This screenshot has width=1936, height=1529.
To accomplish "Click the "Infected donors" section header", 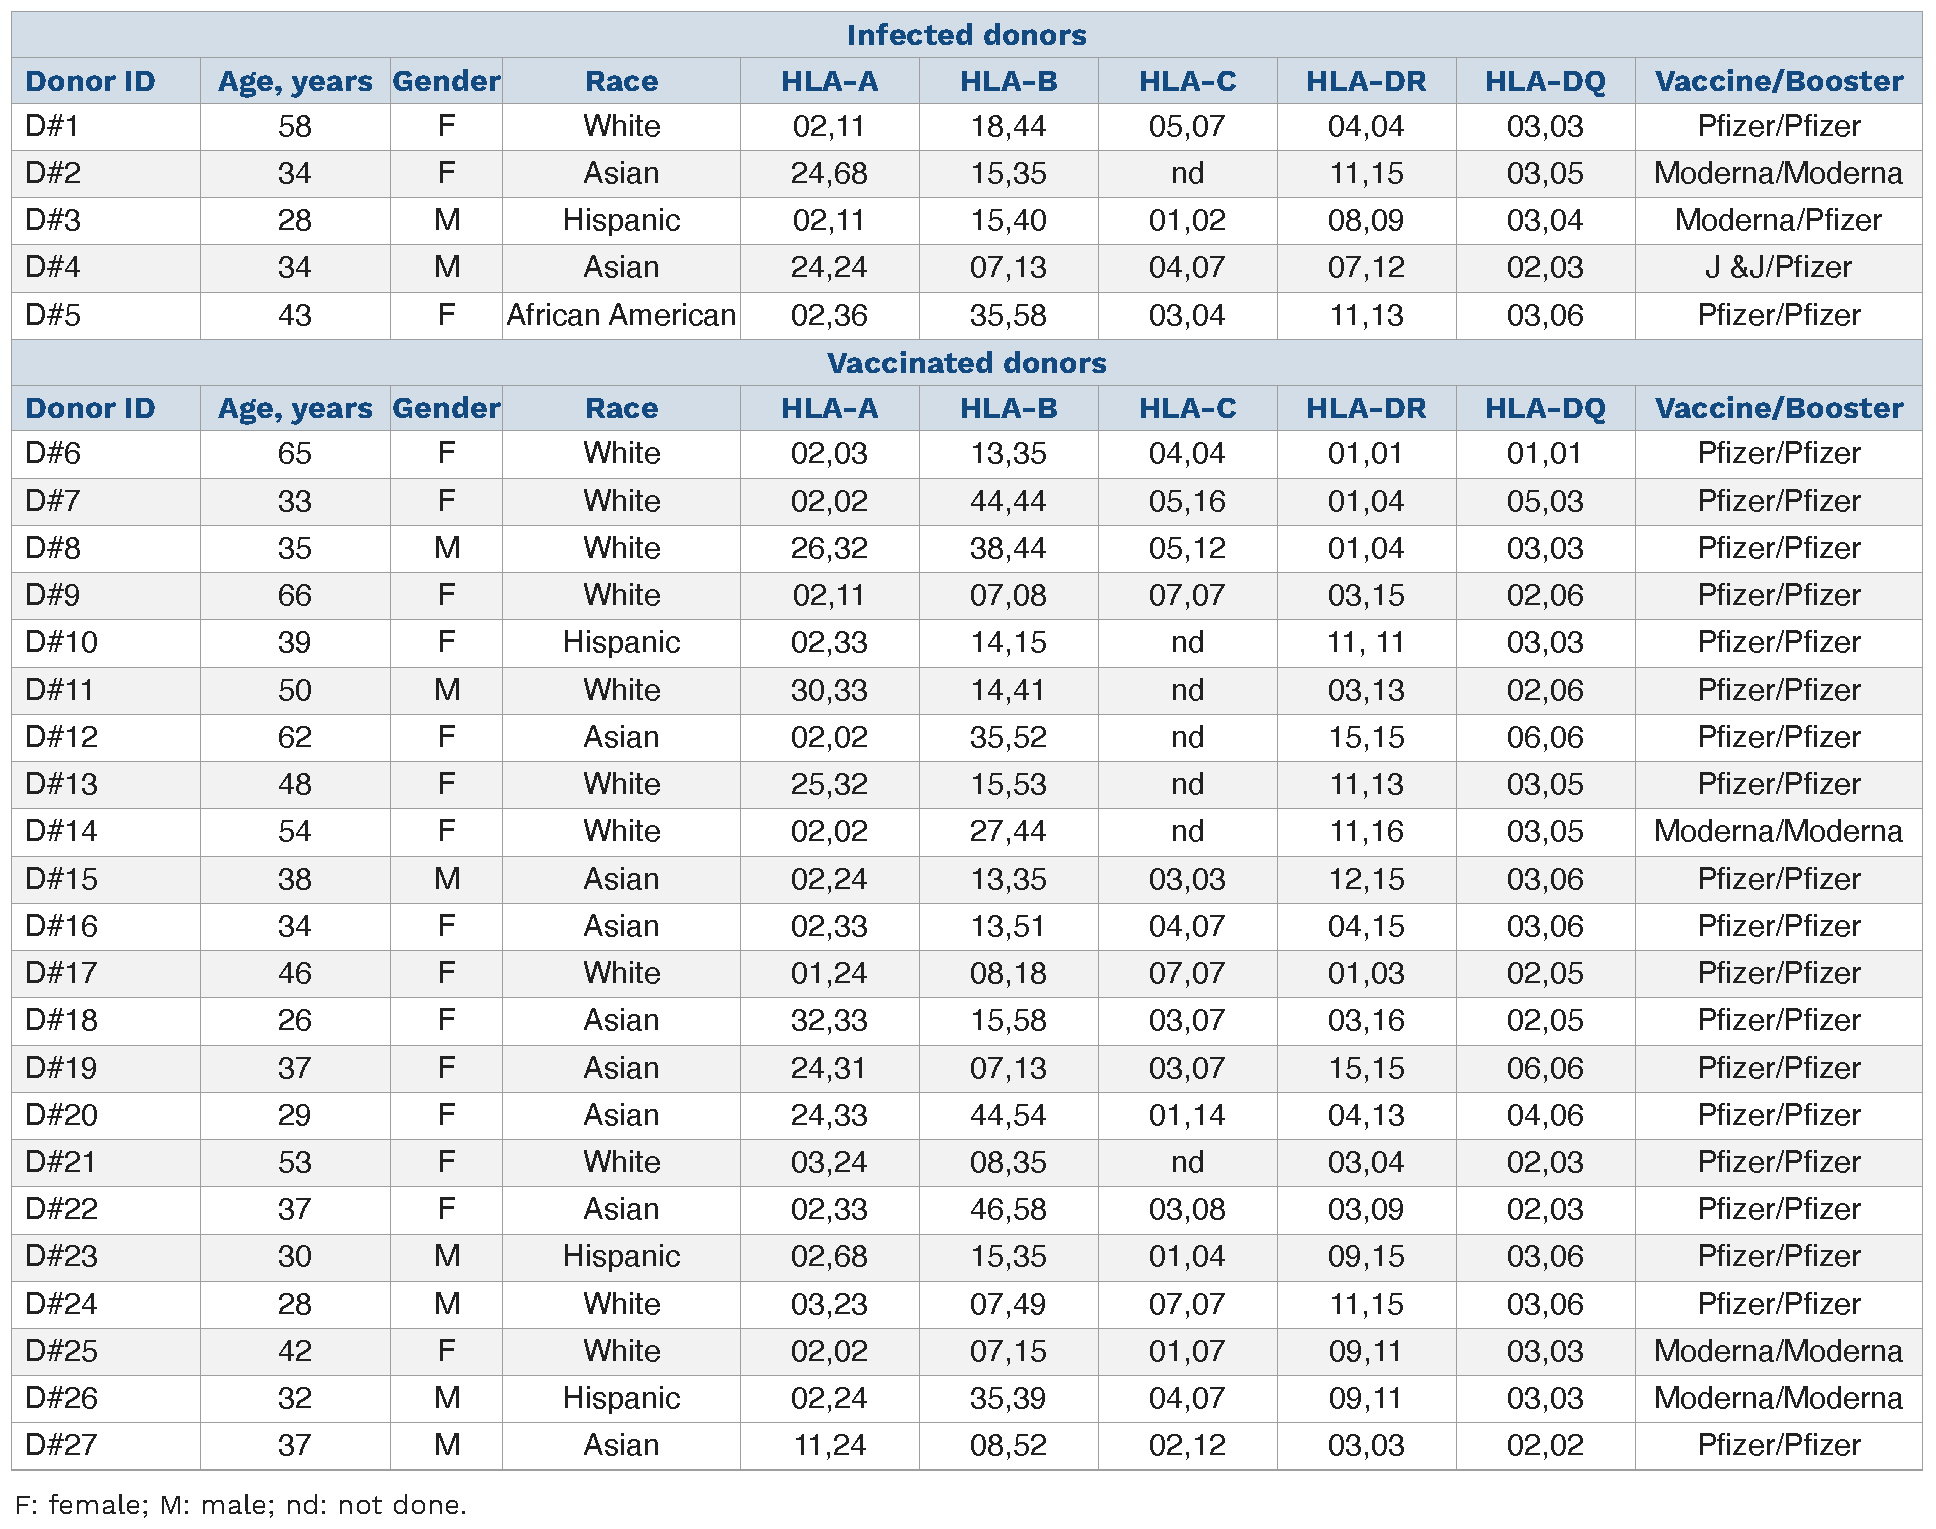I will (x=966, y=35).
